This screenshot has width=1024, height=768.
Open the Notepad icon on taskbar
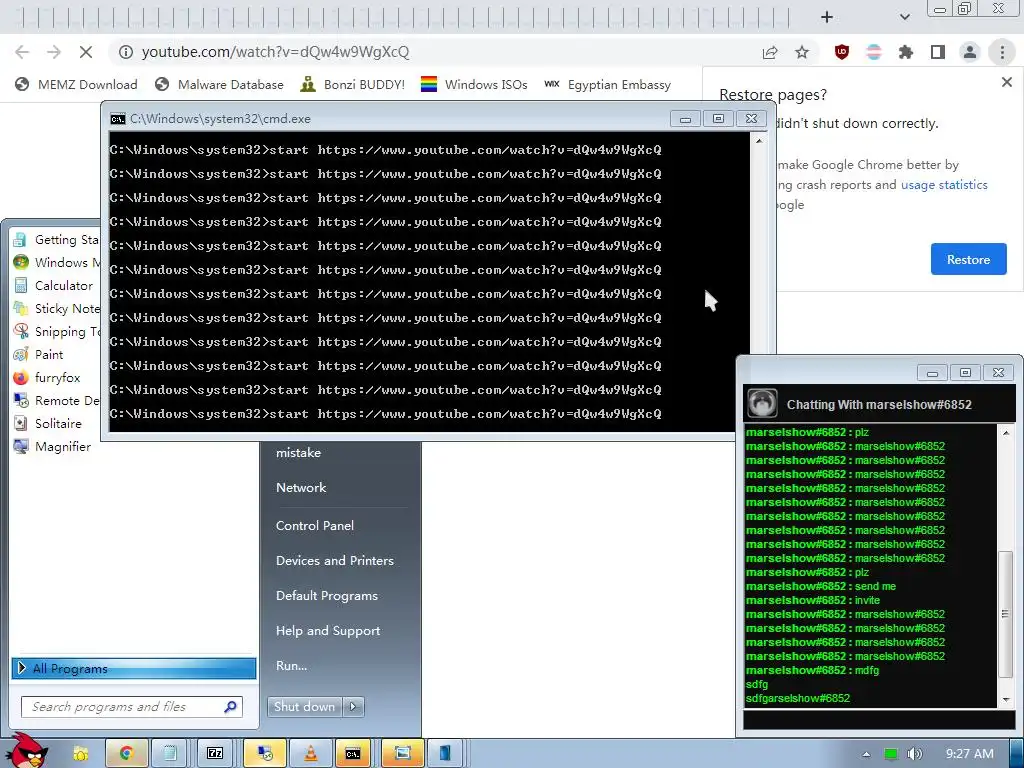(170, 754)
